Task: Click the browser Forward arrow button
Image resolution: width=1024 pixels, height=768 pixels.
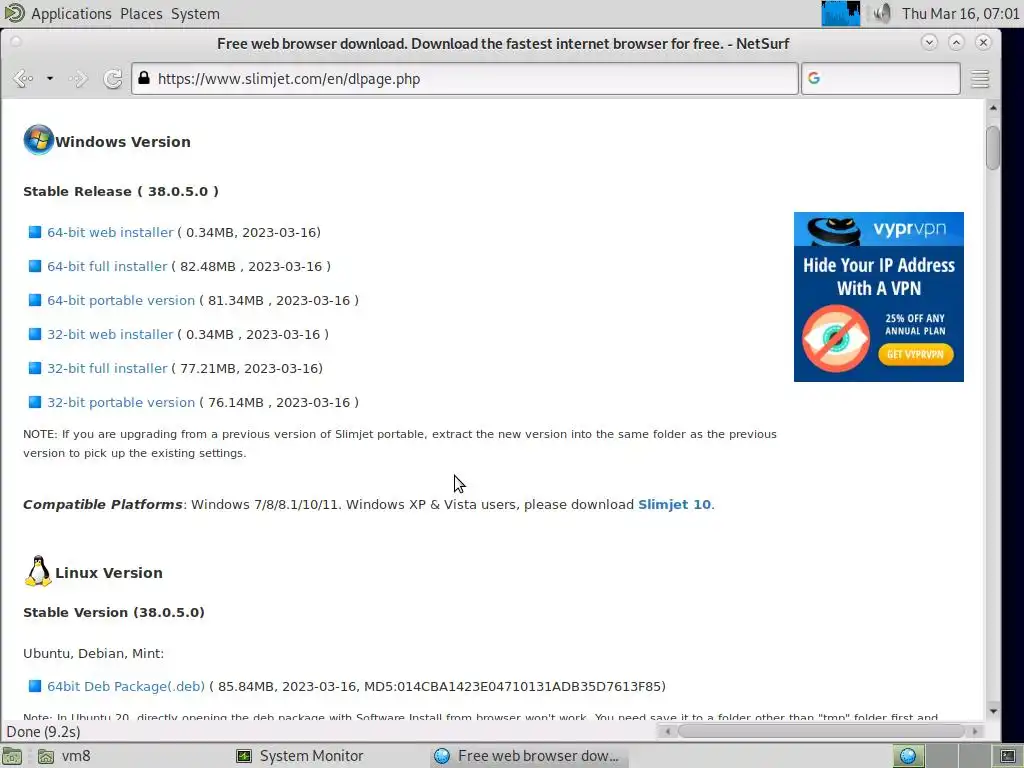Action: tap(78, 79)
